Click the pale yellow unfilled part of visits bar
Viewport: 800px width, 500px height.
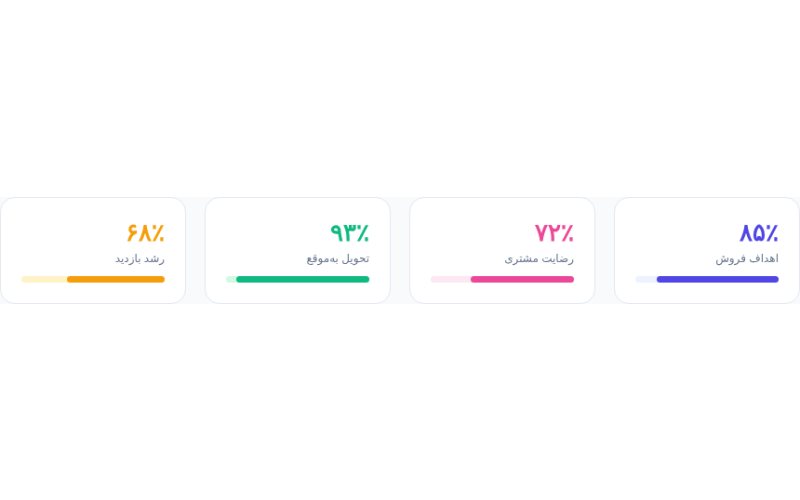44,279
